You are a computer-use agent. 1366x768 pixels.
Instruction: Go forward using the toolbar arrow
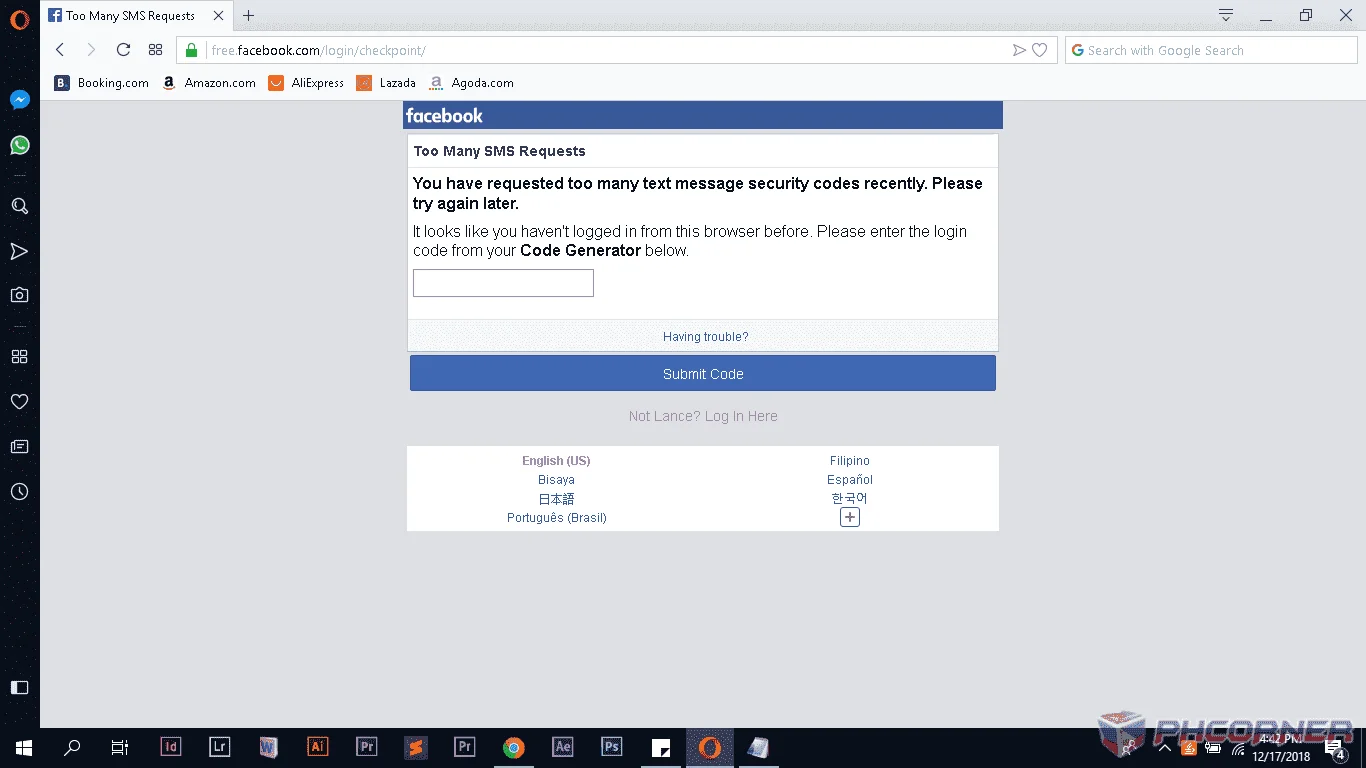point(91,50)
